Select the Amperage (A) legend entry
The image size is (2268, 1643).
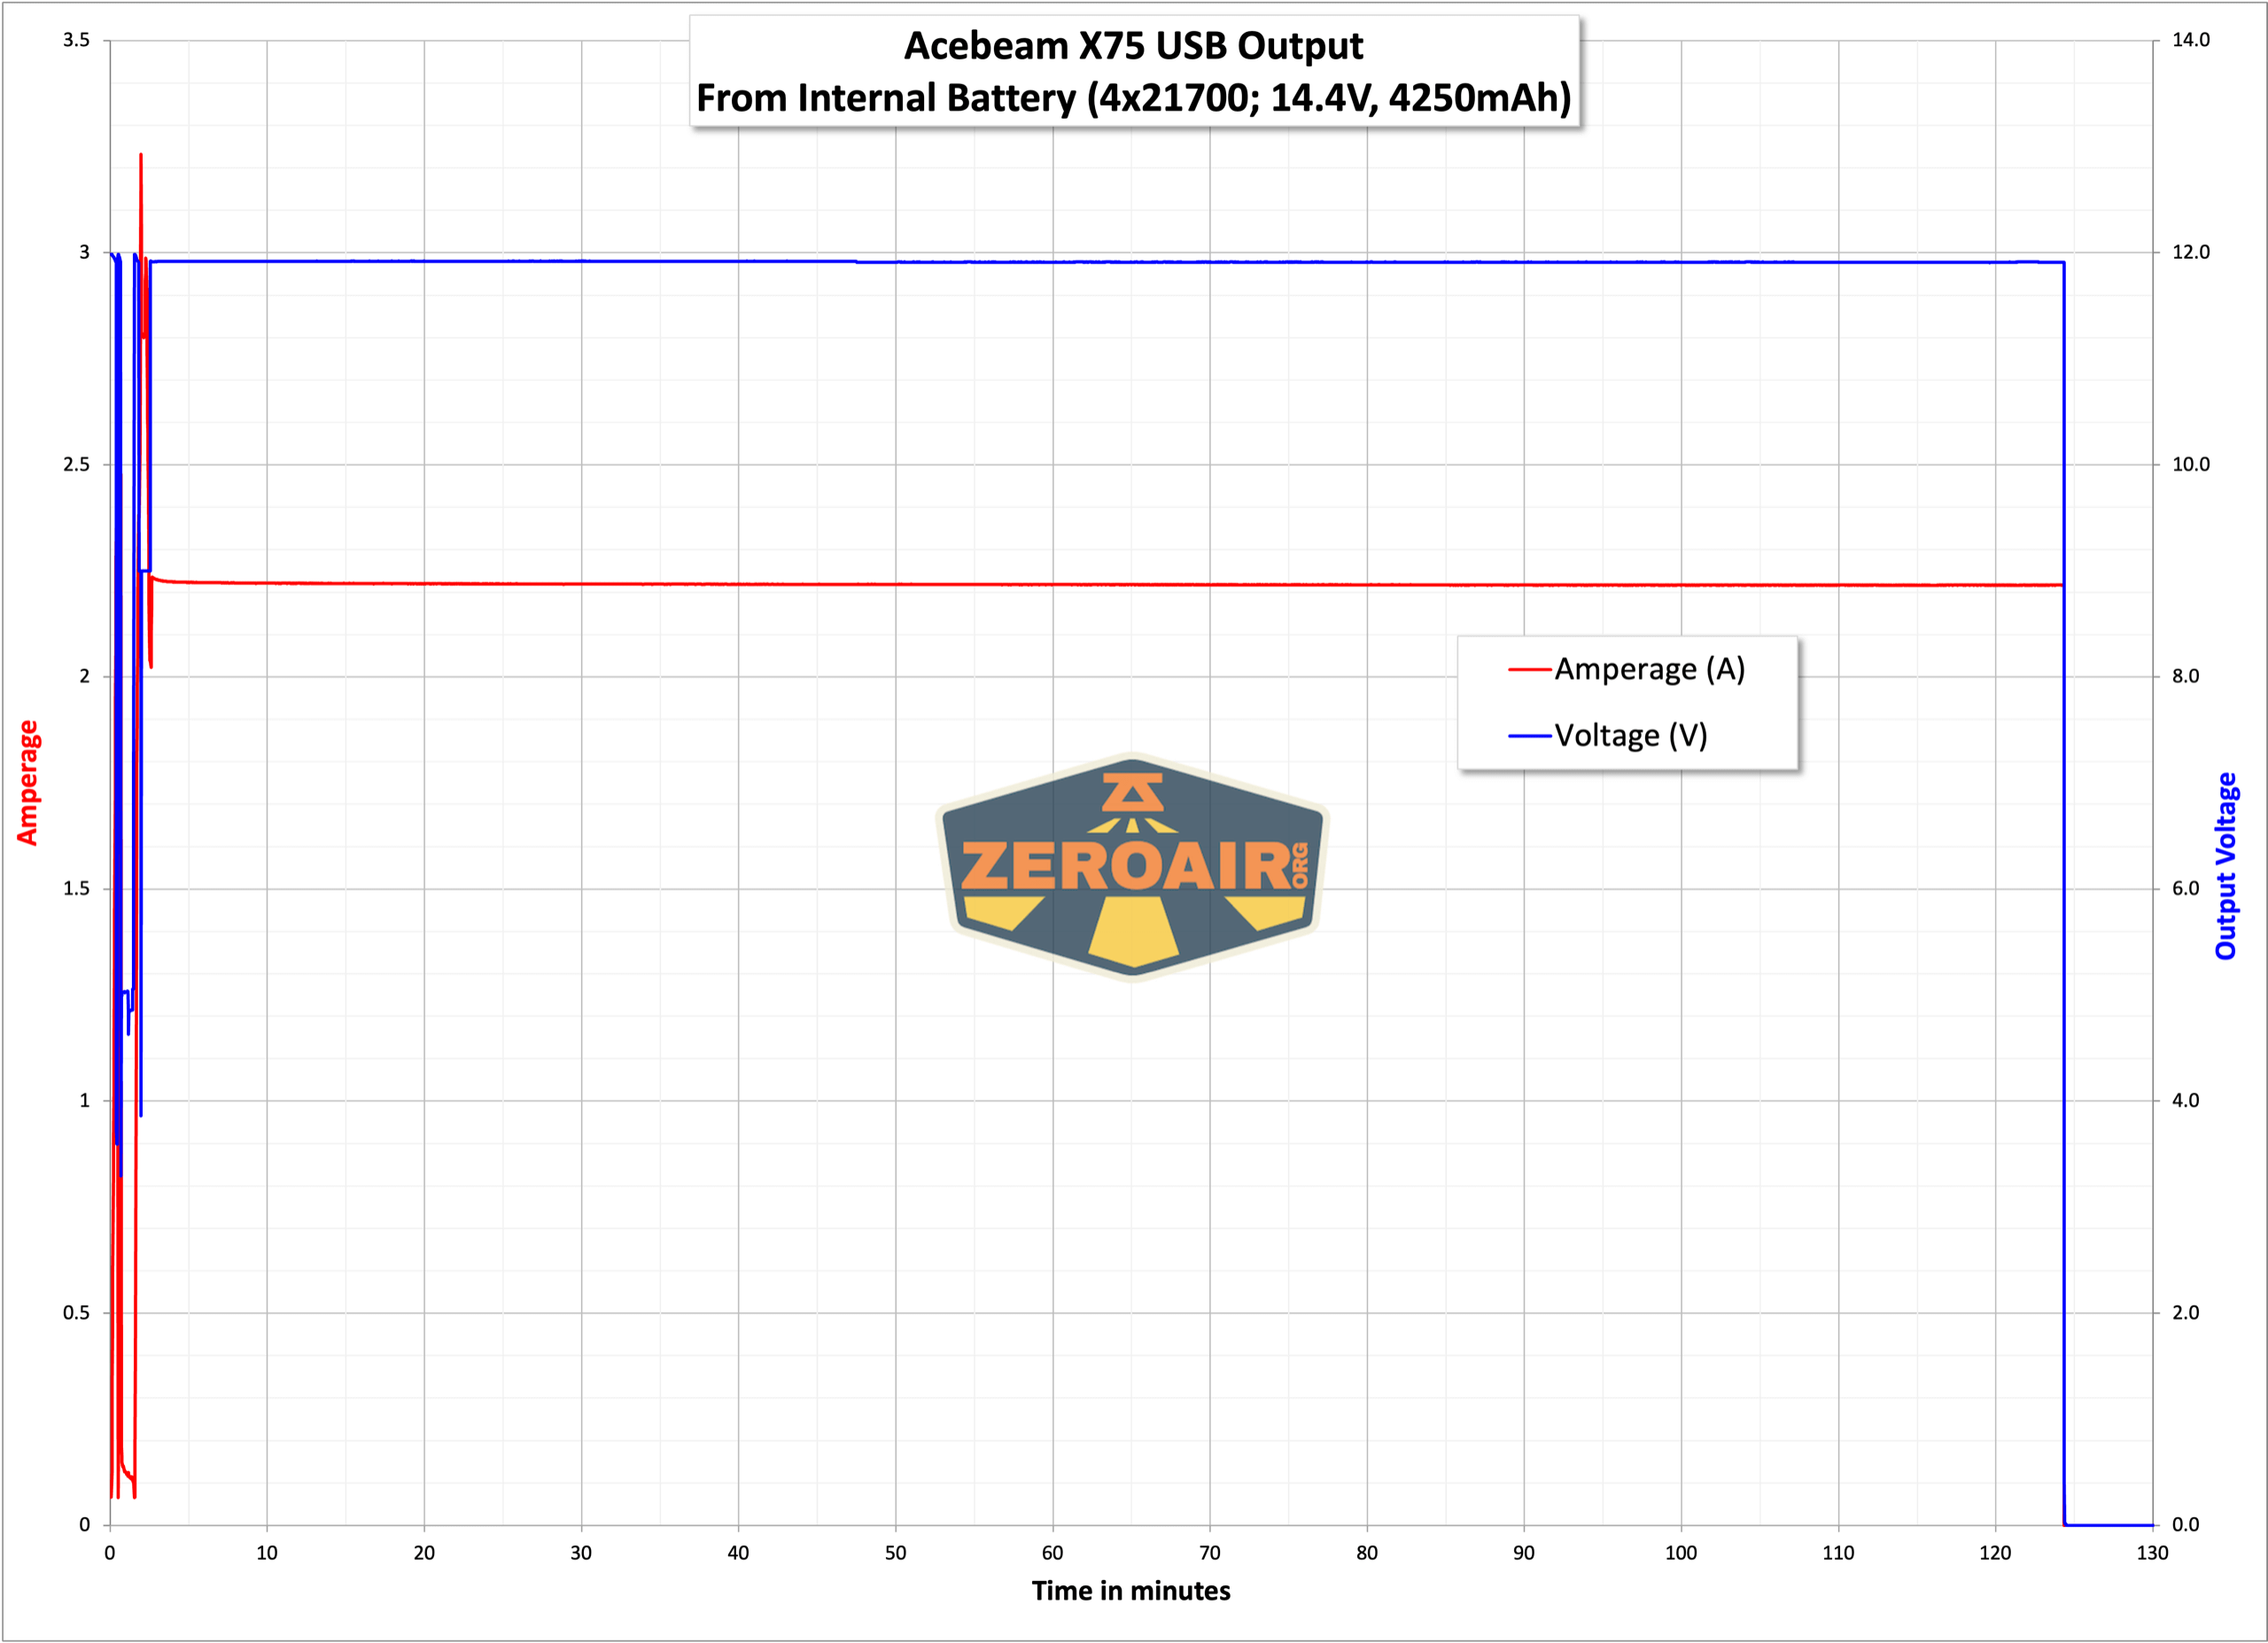click(x=1649, y=669)
